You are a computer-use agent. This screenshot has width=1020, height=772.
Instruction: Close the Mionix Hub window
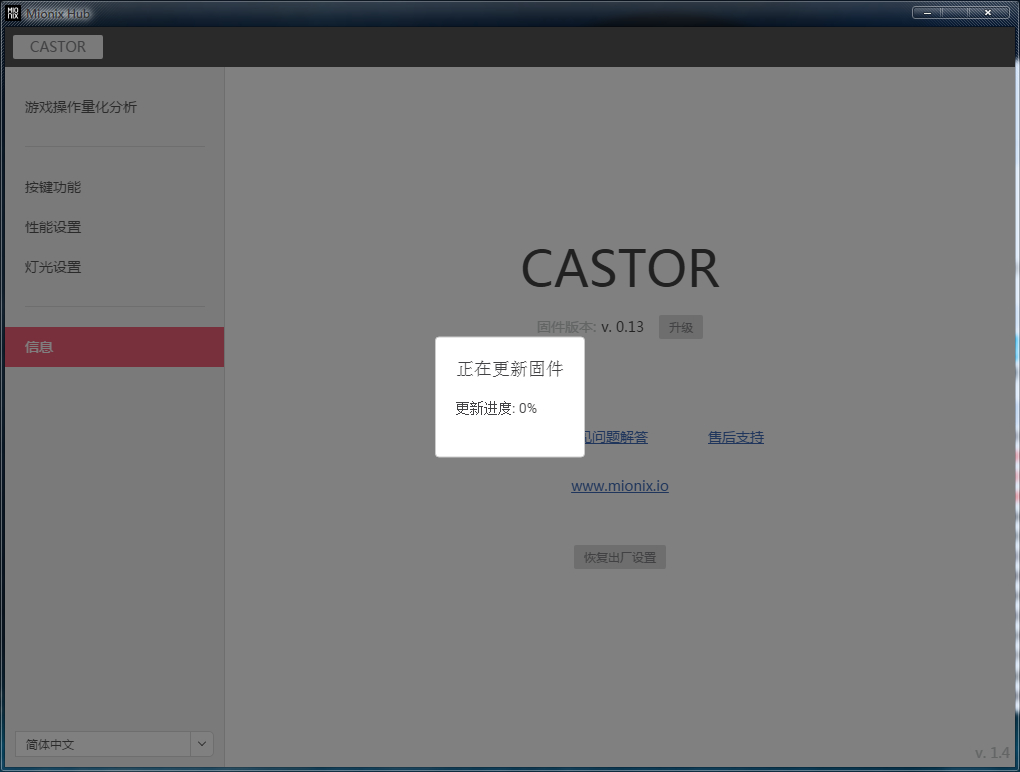tap(987, 12)
